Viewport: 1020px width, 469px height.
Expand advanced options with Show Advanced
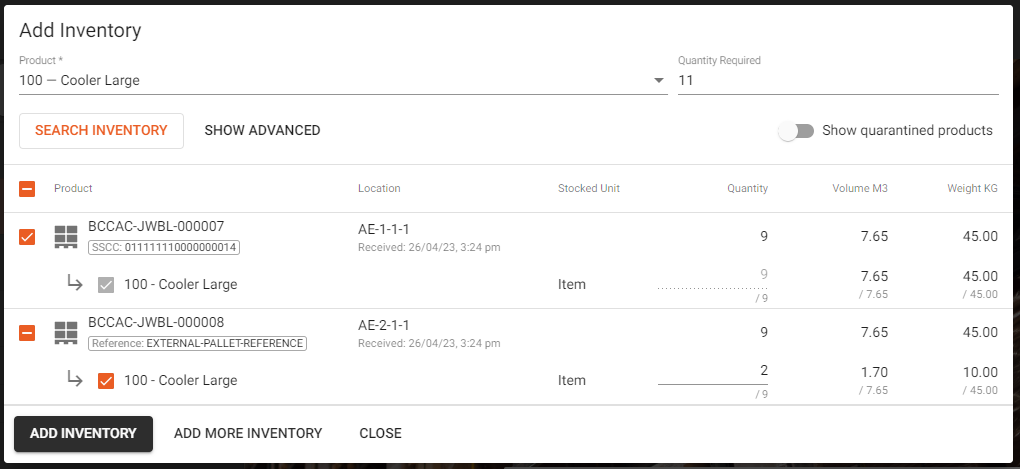click(x=262, y=131)
